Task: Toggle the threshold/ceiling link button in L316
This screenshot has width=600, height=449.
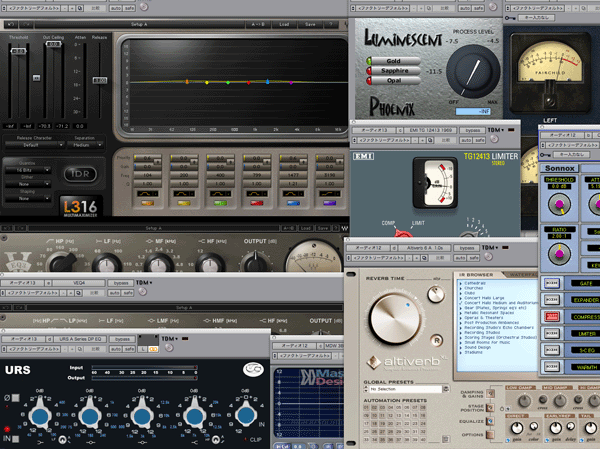Action: 36,78
